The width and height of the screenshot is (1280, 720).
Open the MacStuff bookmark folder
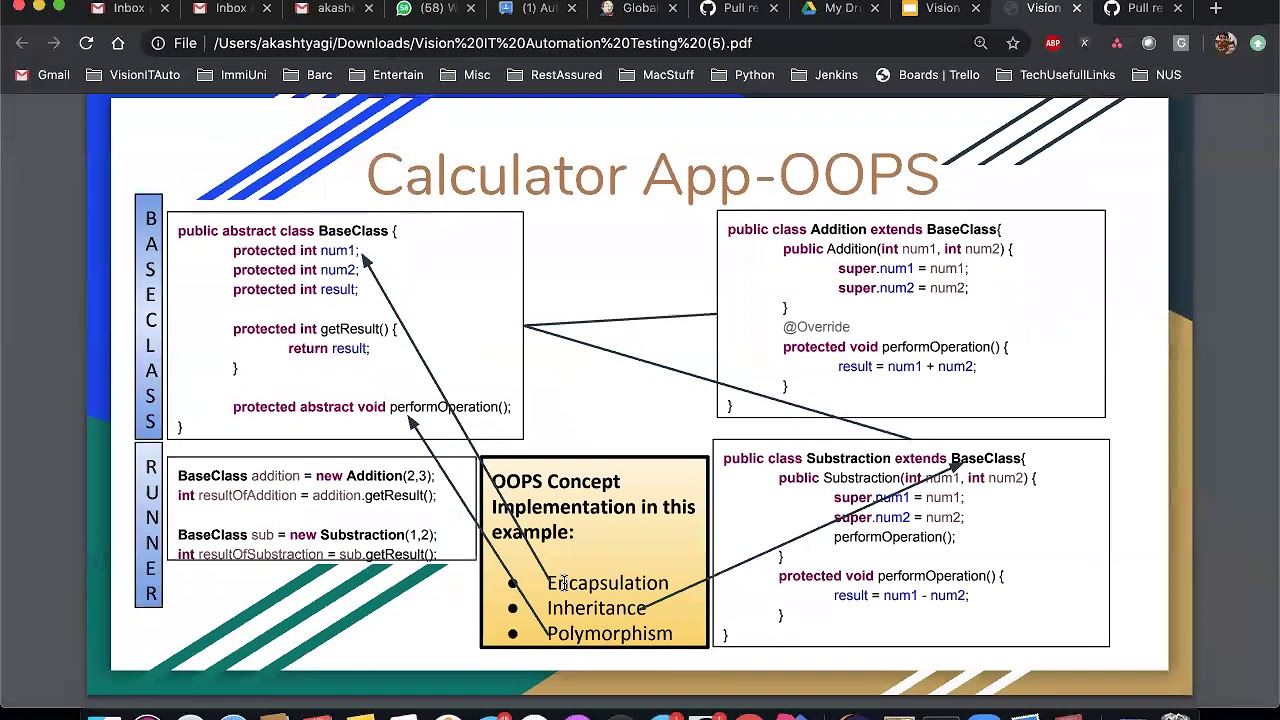pyautogui.click(x=657, y=75)
